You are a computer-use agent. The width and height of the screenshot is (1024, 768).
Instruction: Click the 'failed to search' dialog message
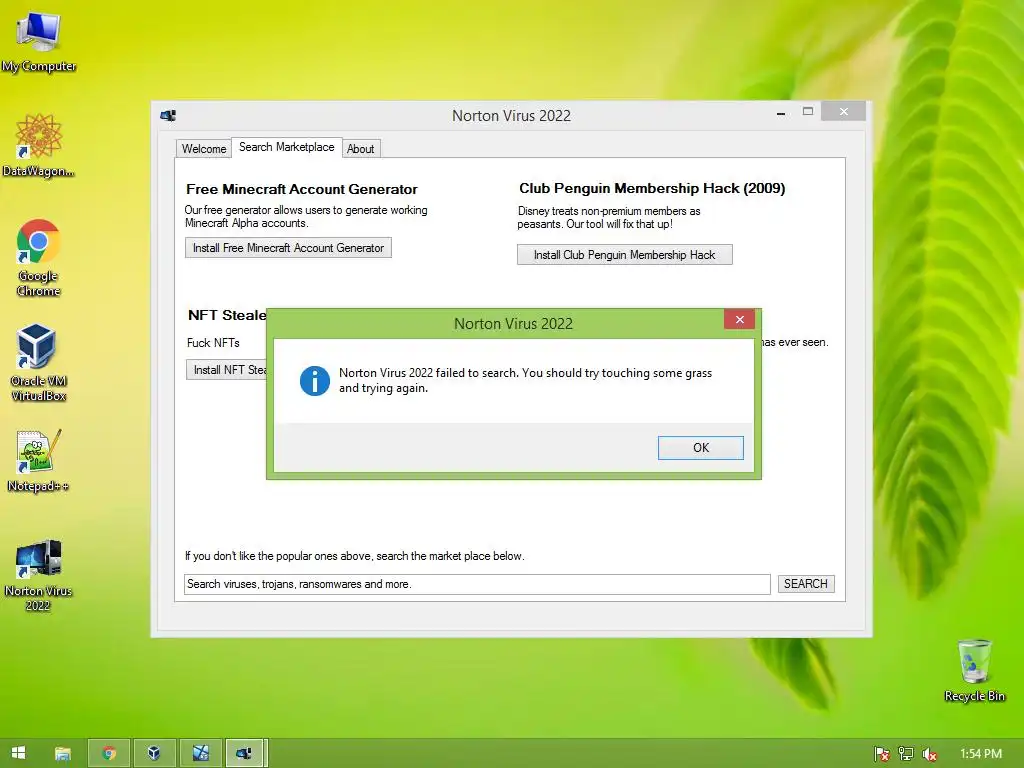525,380
